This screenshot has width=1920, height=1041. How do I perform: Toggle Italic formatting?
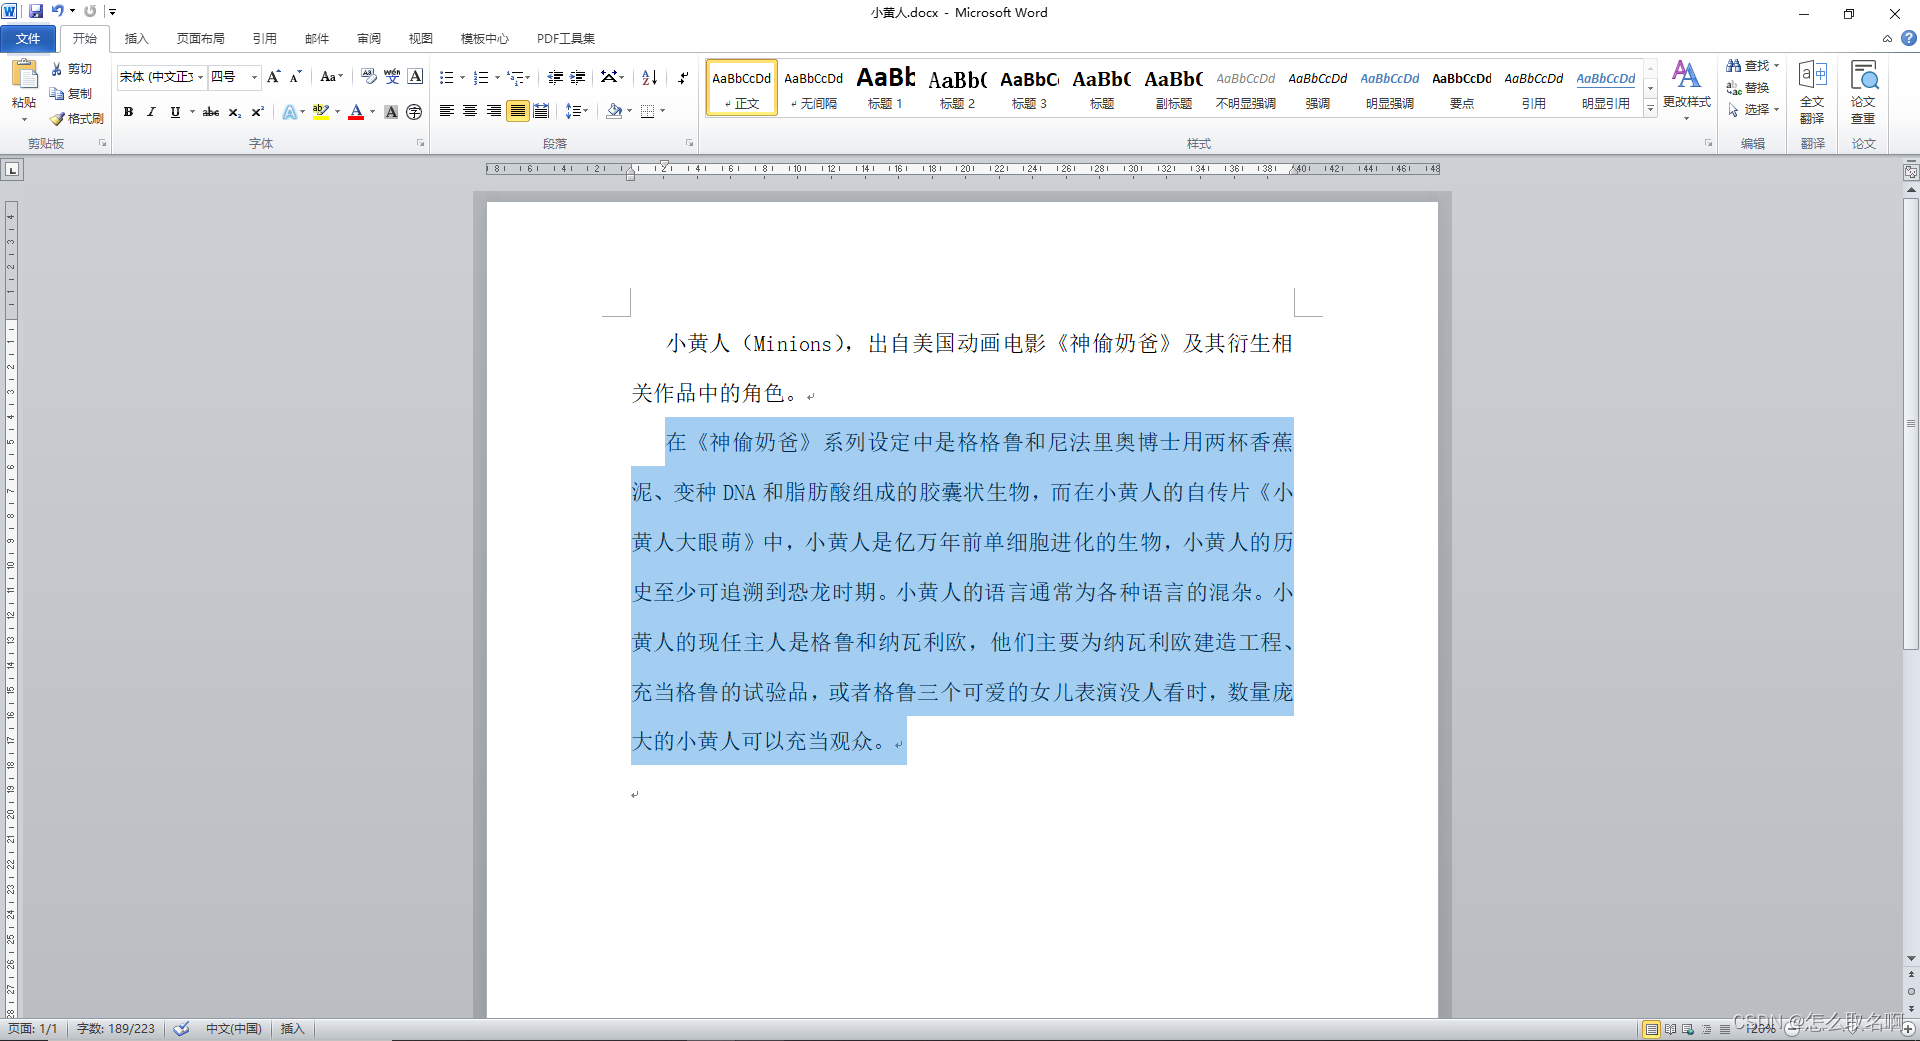(x=151, y=112)
